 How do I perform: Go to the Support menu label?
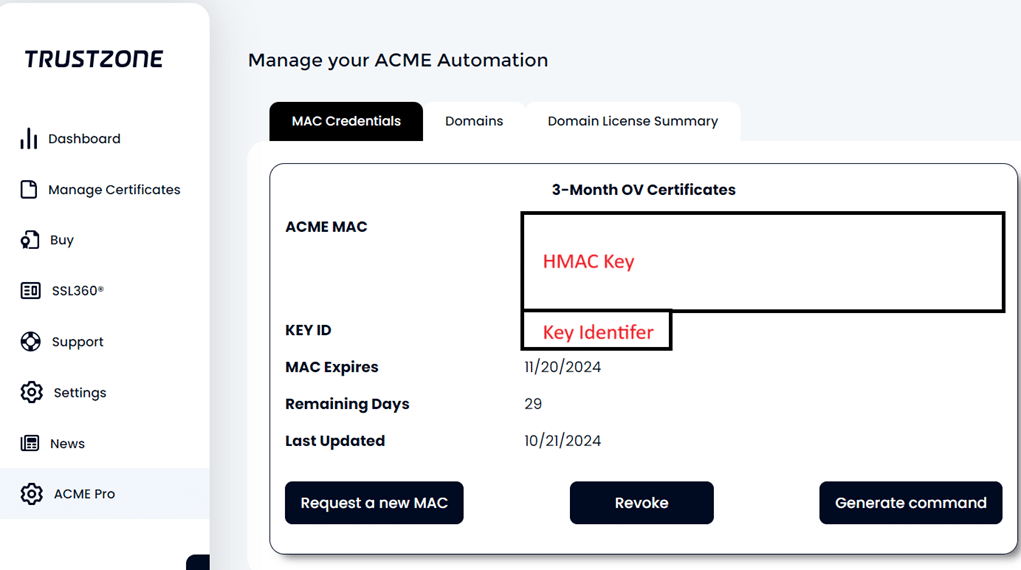pyautogui.click(x=77, y=342)
